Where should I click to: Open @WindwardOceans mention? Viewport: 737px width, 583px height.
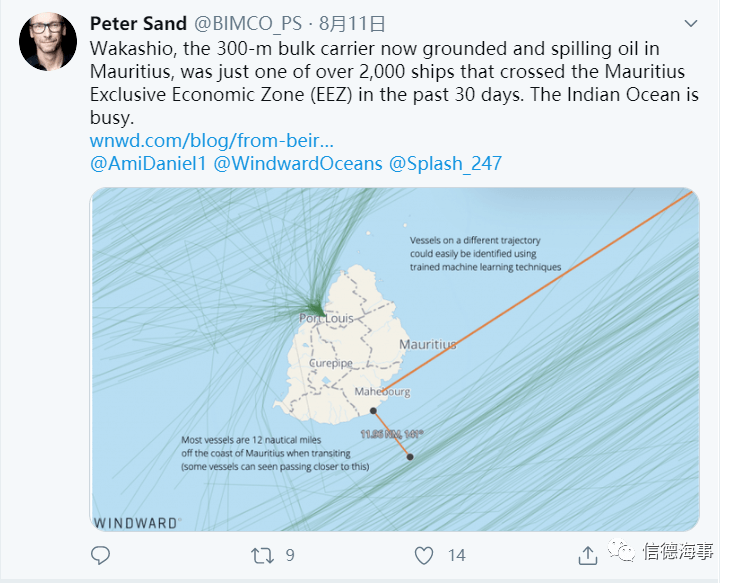298,164
